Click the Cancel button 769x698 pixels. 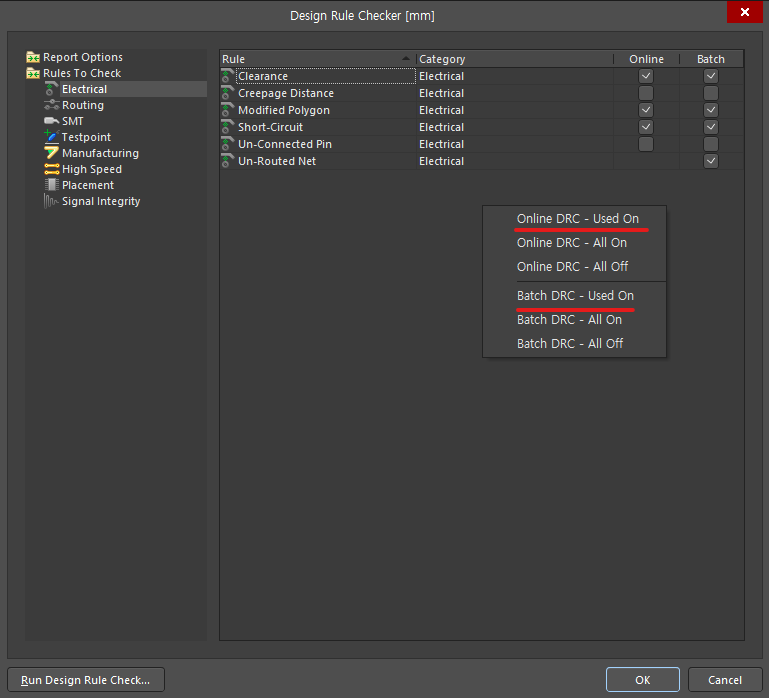coord(725,680)
